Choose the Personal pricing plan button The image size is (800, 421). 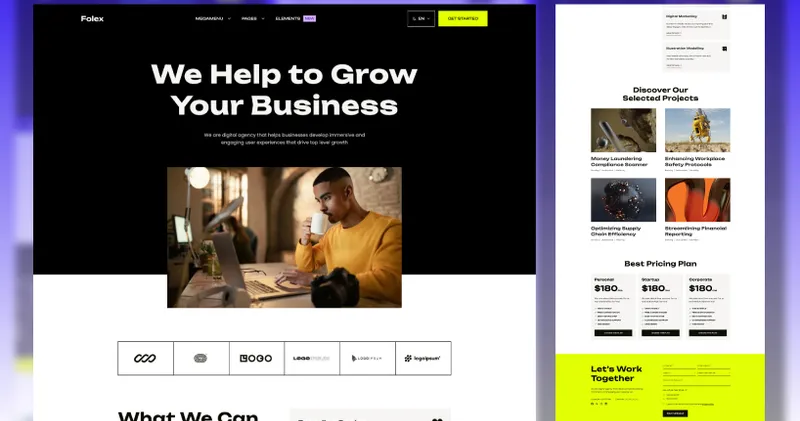[x=613, y=333]
